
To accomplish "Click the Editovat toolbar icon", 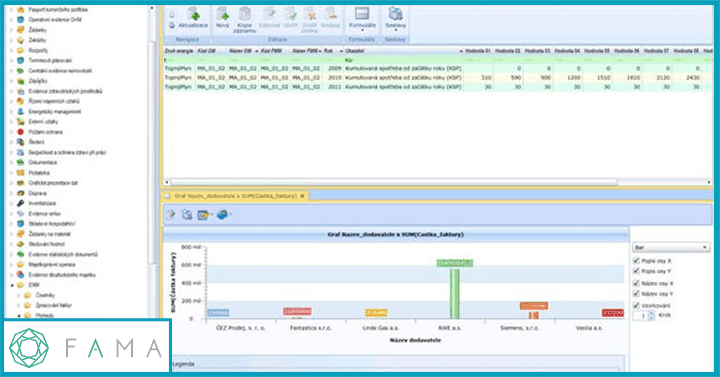I will [269, 14].
